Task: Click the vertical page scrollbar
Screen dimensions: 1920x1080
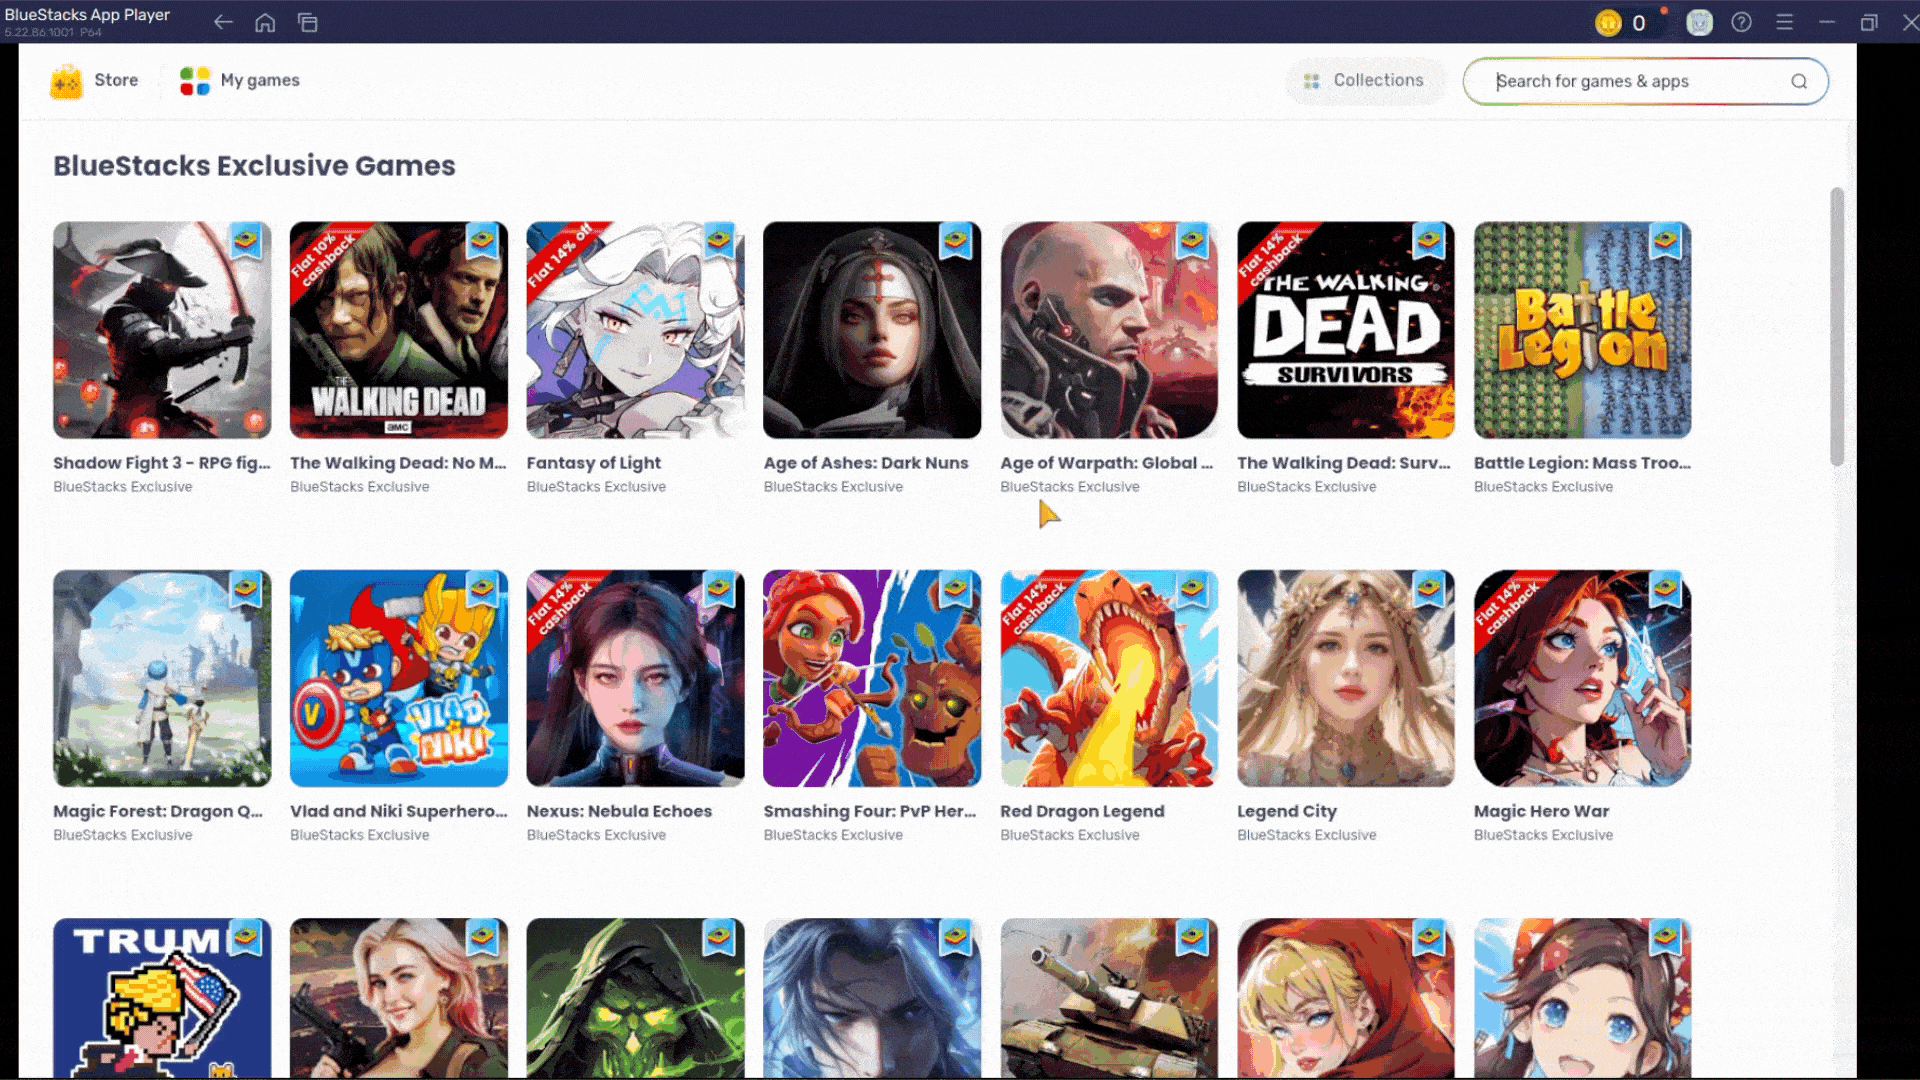Action: [x=1837, y=326]
